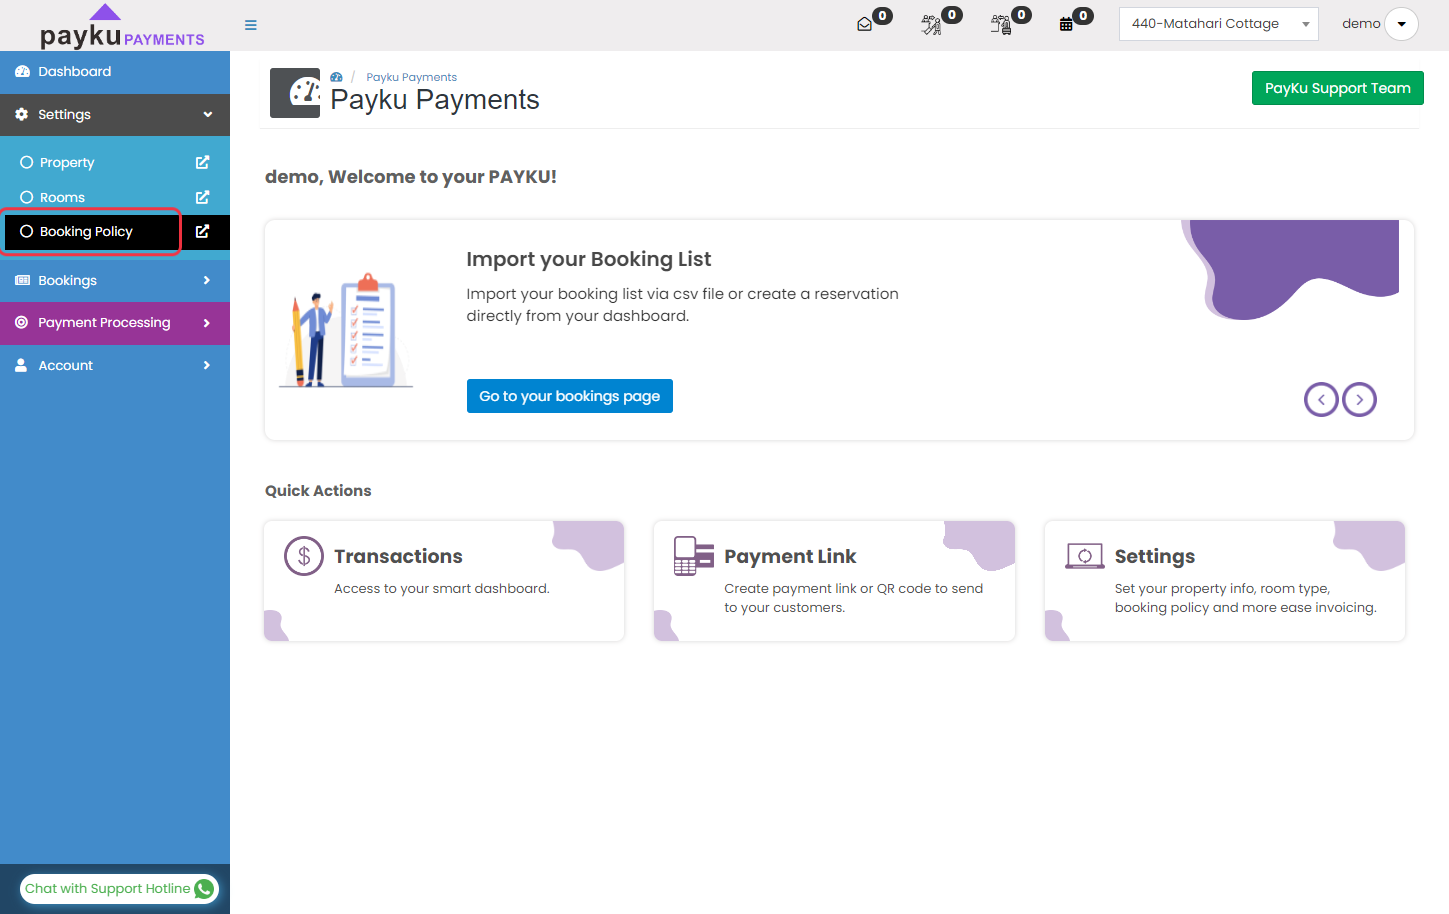Open the calendar notification icon

[x=1066, y=25]
